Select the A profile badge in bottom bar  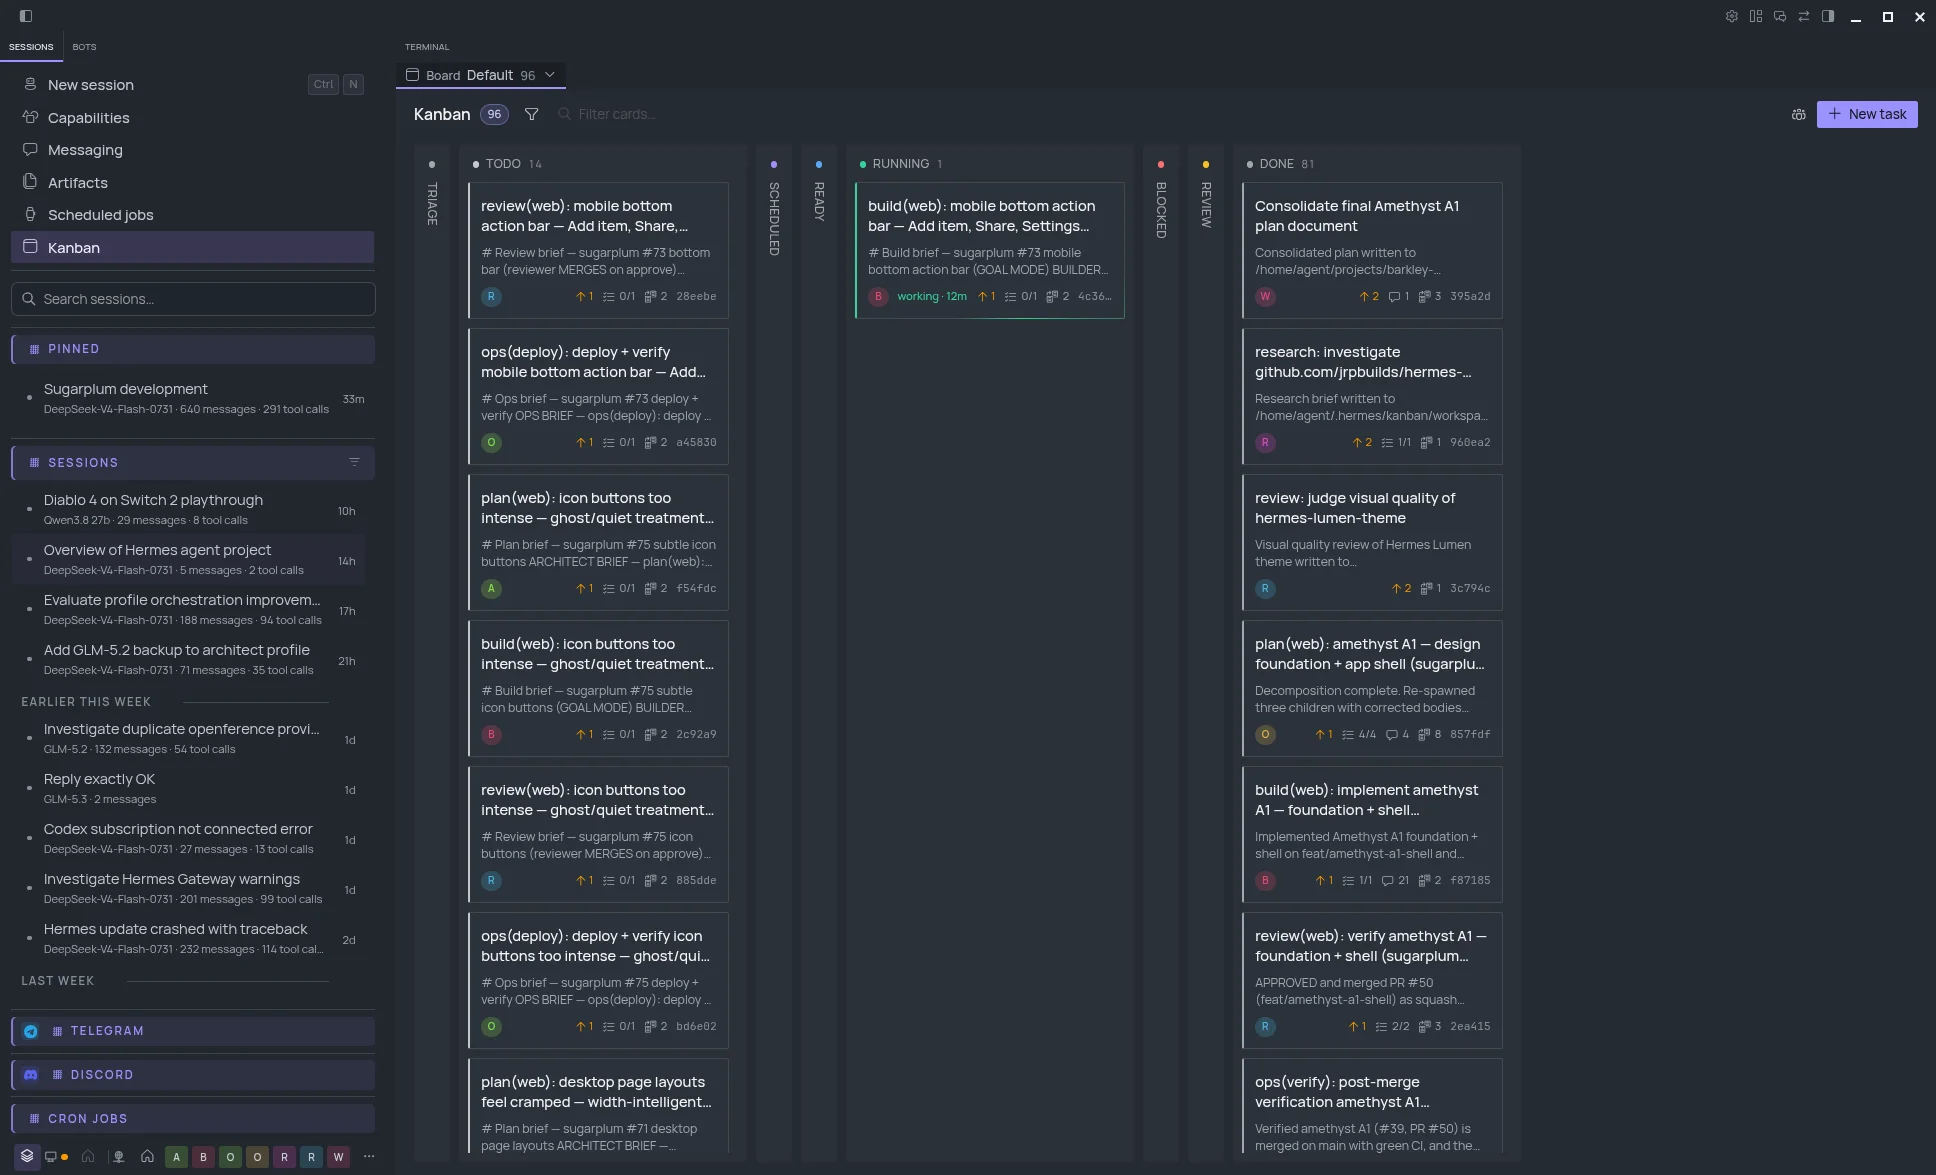pos(176,1157)
